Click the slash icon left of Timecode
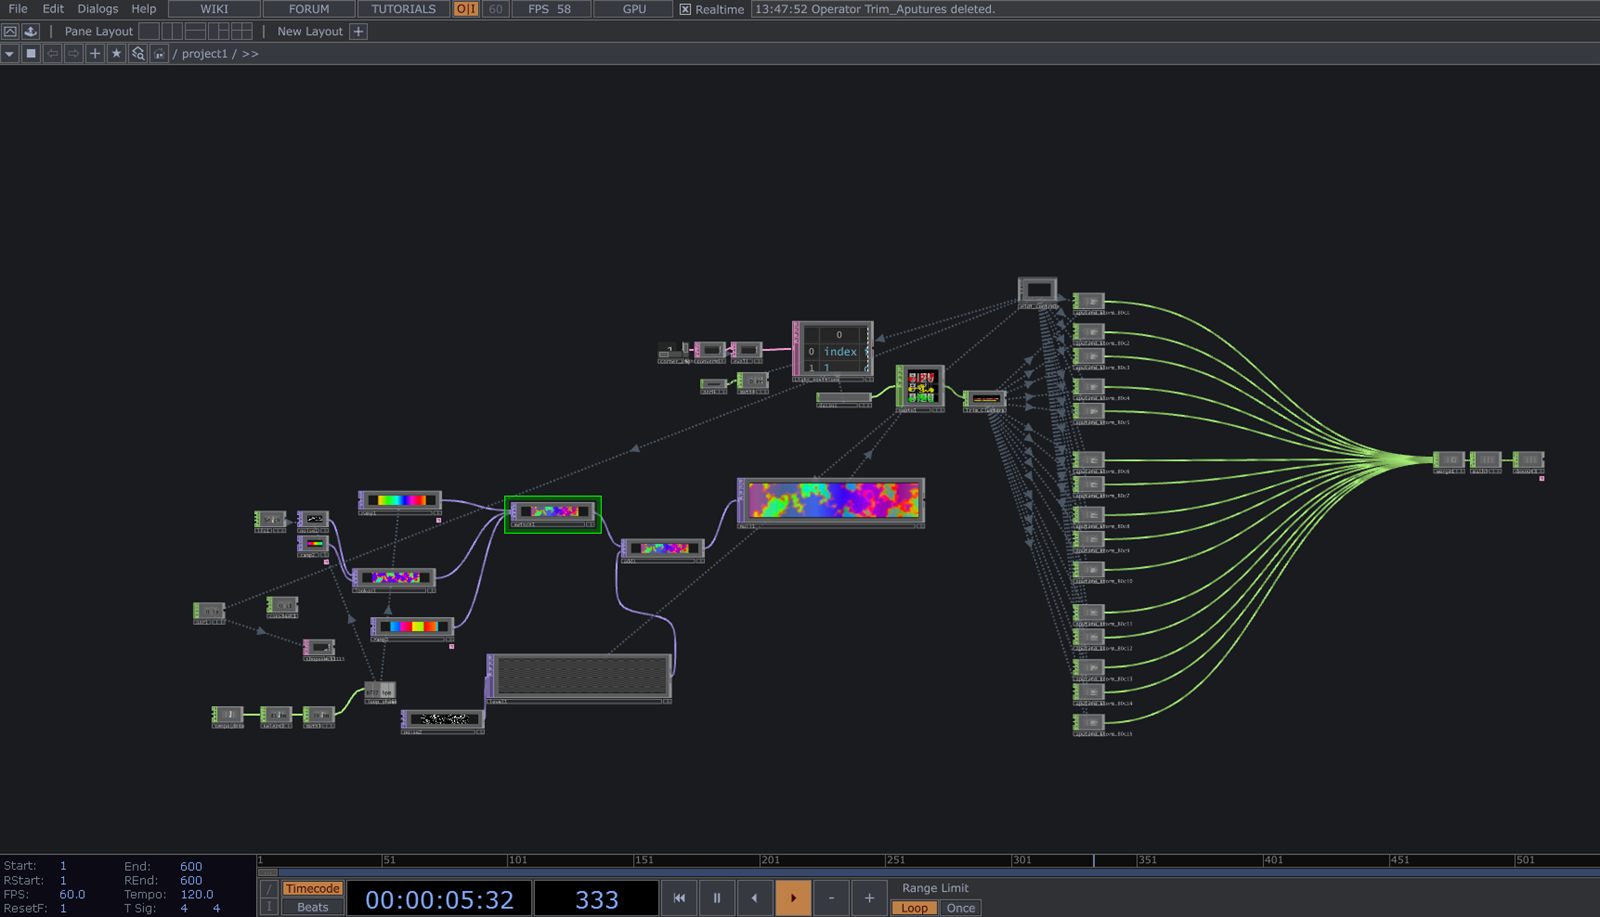 [268, 889]
